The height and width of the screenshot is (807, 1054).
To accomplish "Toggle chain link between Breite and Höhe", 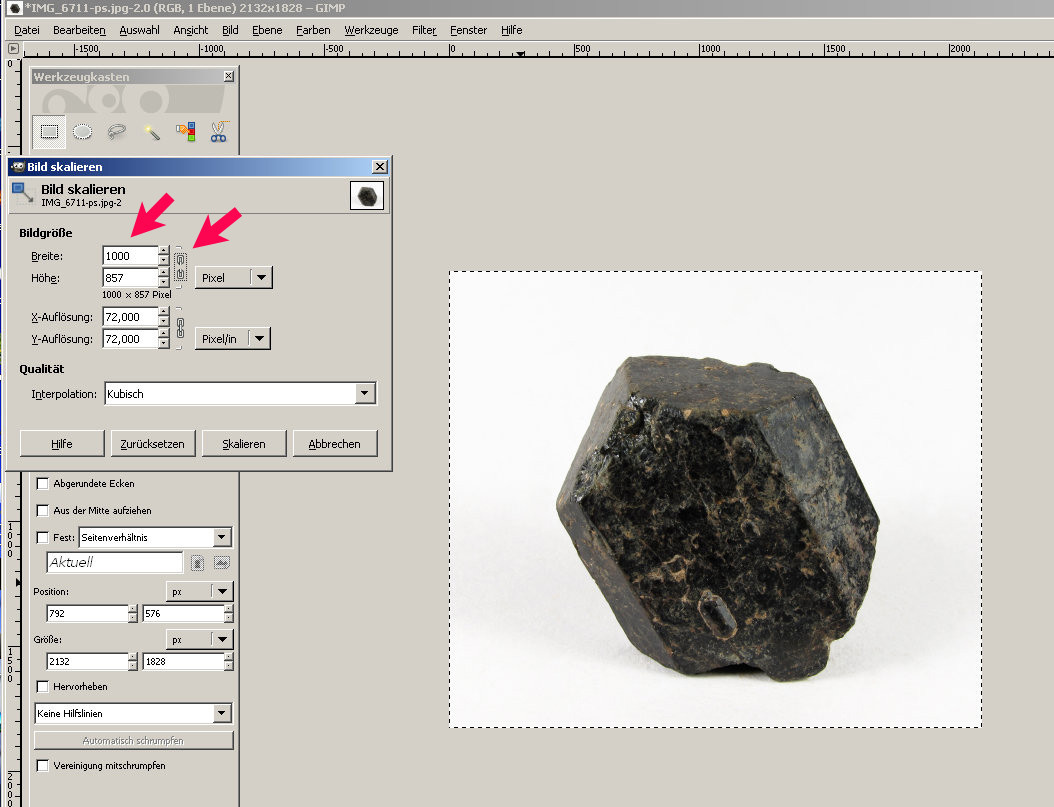I will pyautogui.click(x=180, y=267).
